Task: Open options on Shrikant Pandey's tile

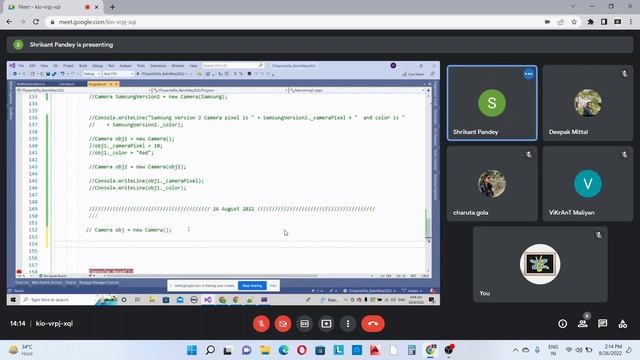Action: click(529, 74)
